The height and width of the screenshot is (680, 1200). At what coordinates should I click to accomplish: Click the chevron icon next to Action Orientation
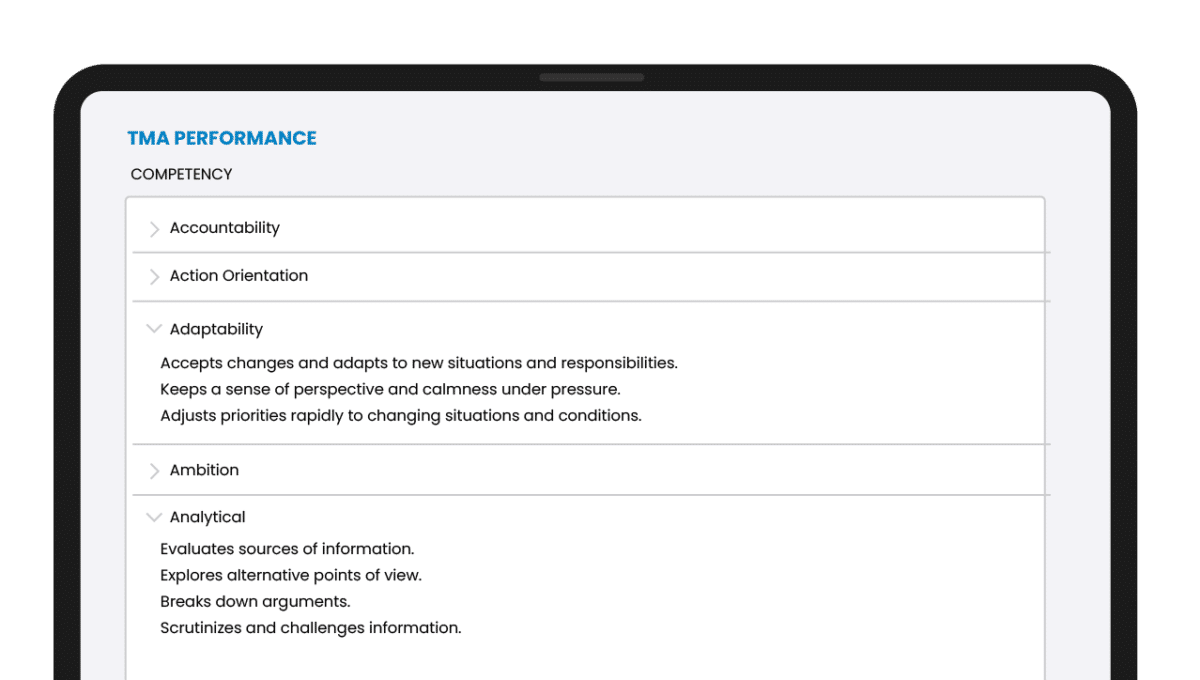pos(155,277)
